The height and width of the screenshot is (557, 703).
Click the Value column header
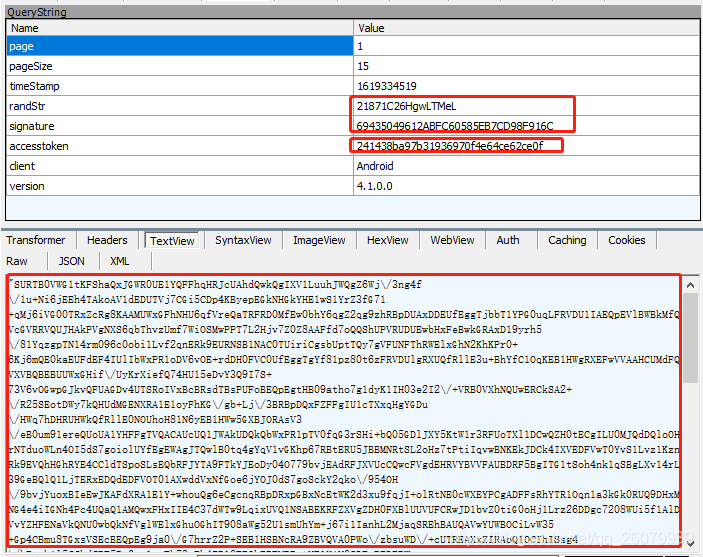[526, 28]
